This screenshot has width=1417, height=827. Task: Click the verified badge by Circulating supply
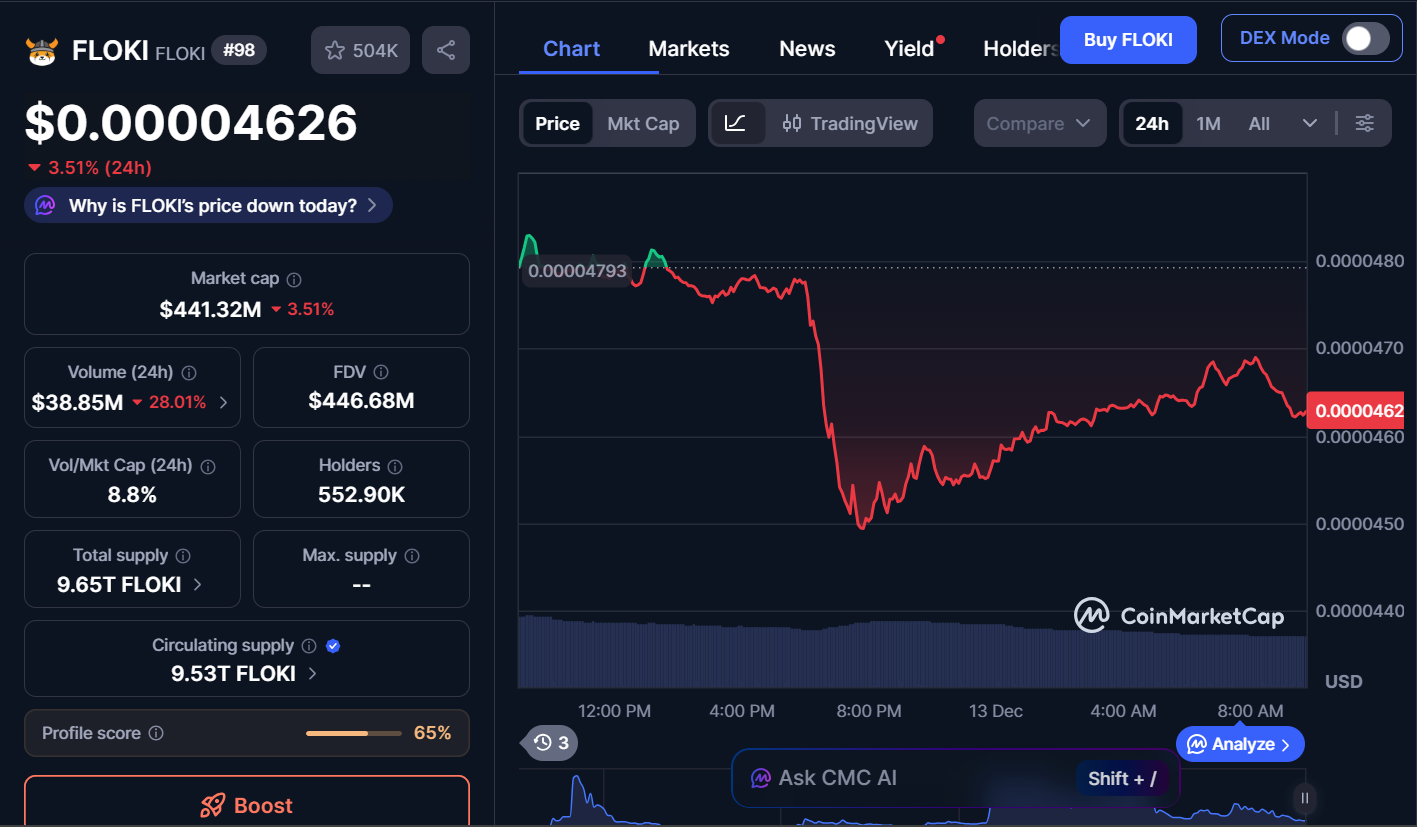click(334, 646)
